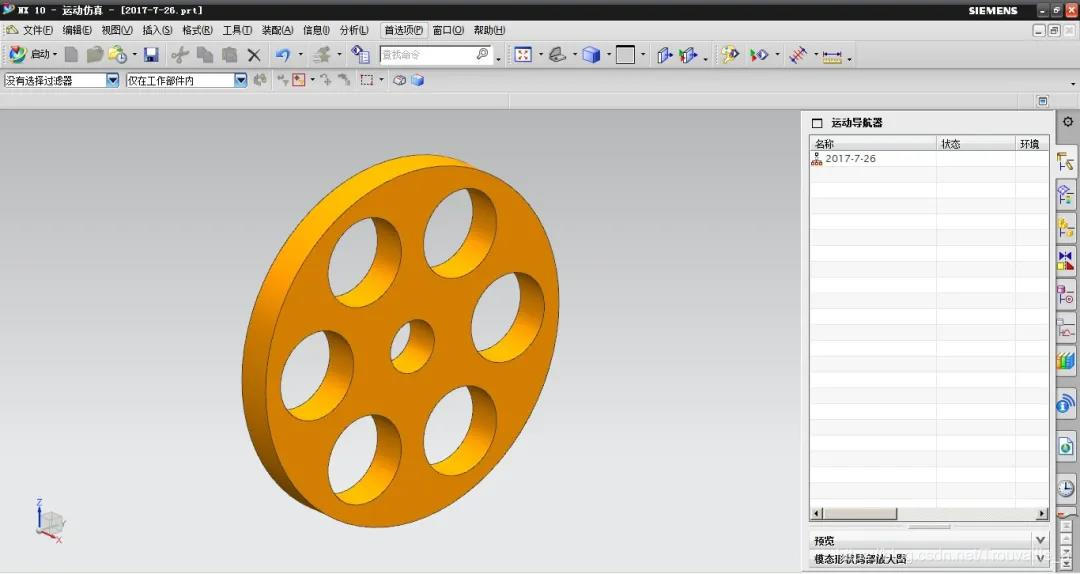Viewport: 1080px width, 574px height.
Task: Open resource bar settings gear
Action: coord(1068,121)
